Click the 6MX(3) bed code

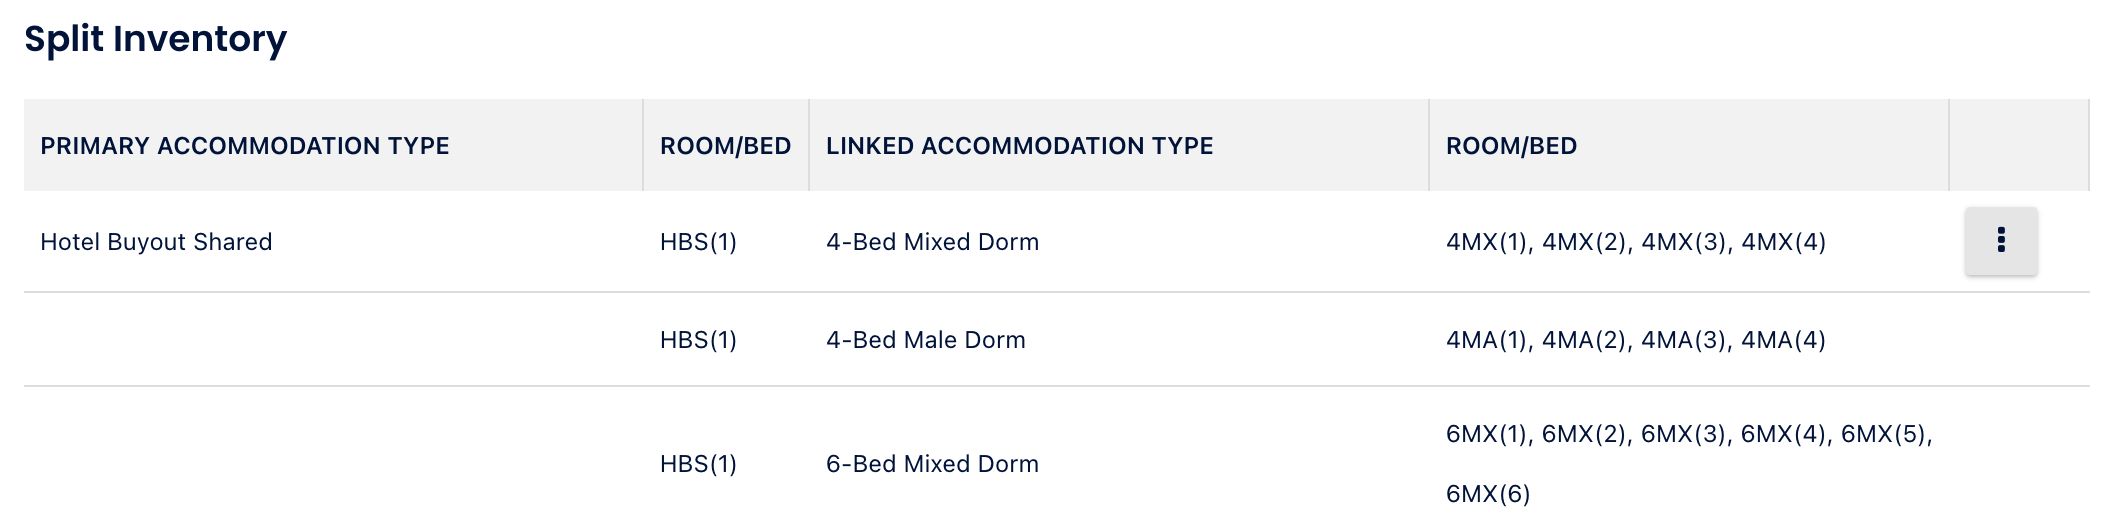1685,434
